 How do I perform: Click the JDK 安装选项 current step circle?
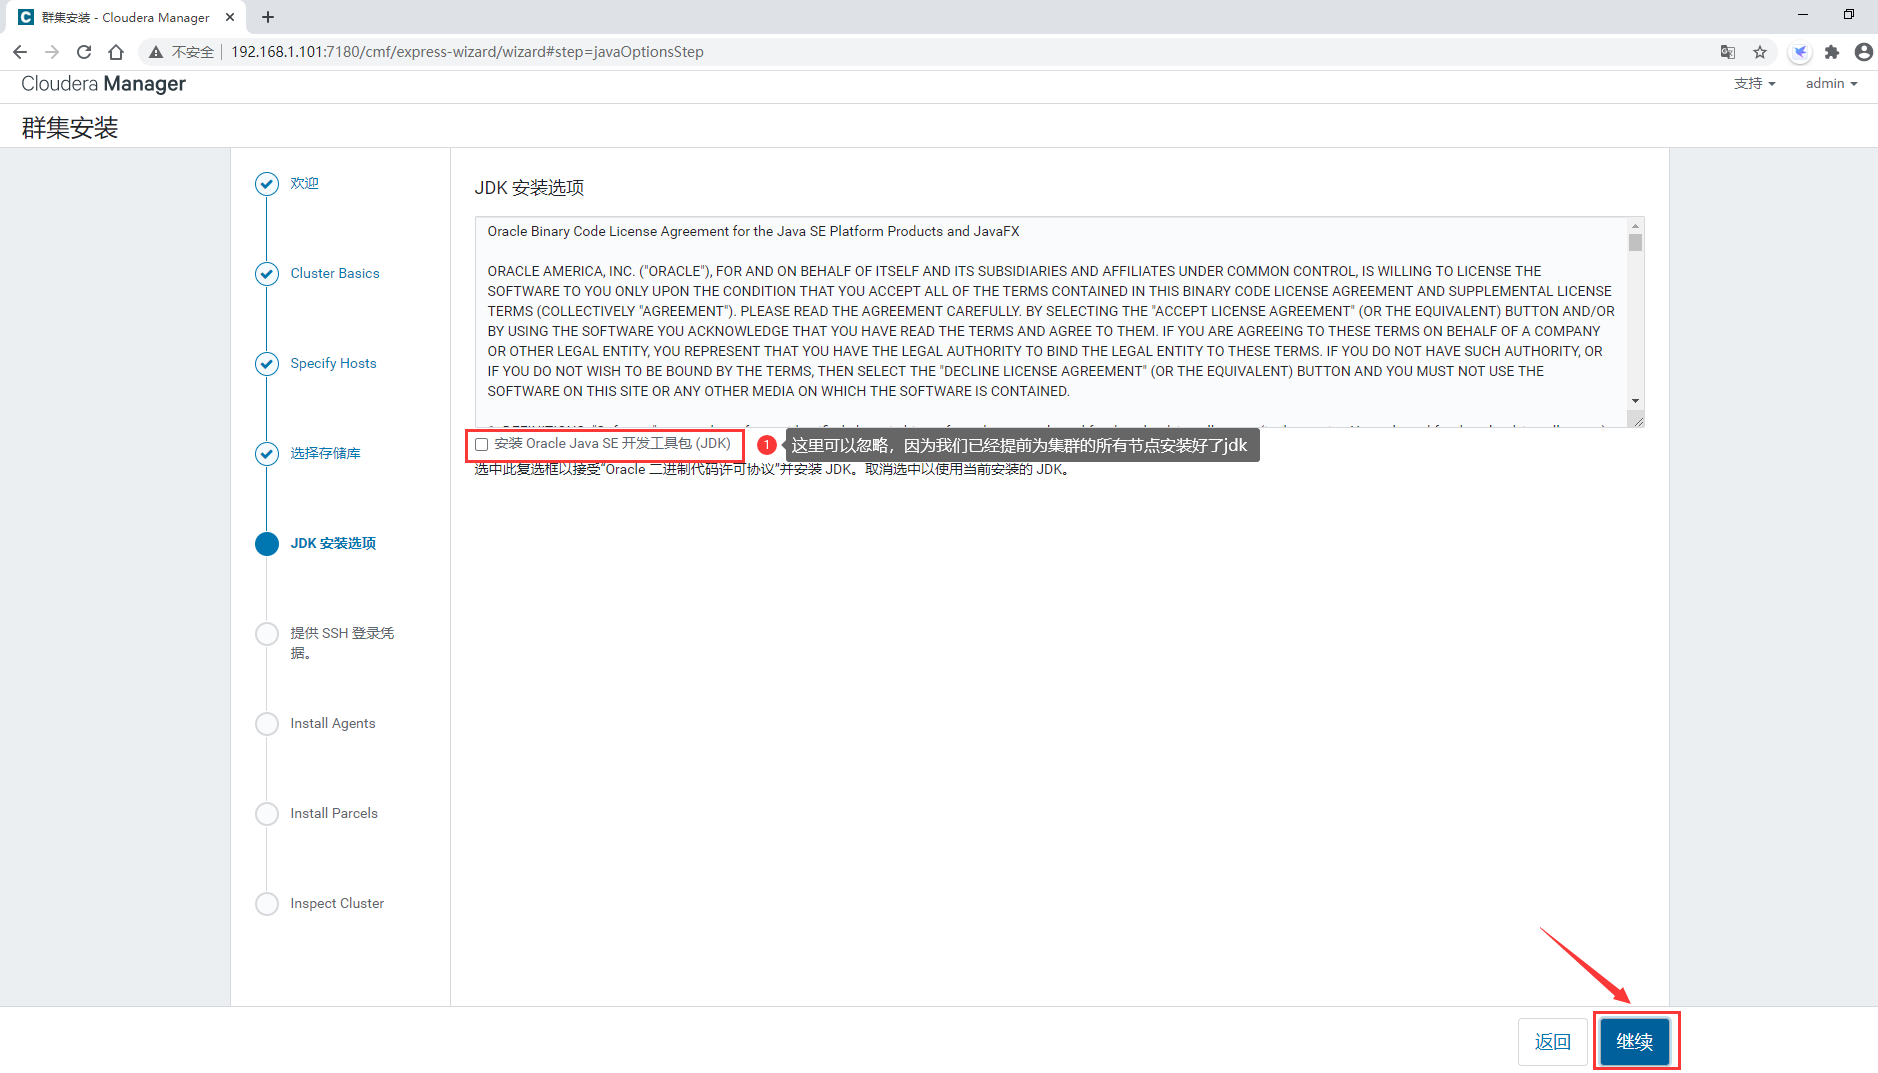[267, 544]
